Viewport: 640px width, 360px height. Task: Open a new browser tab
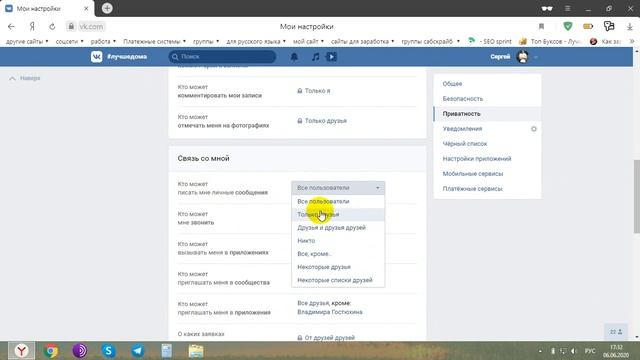[107, 8]
